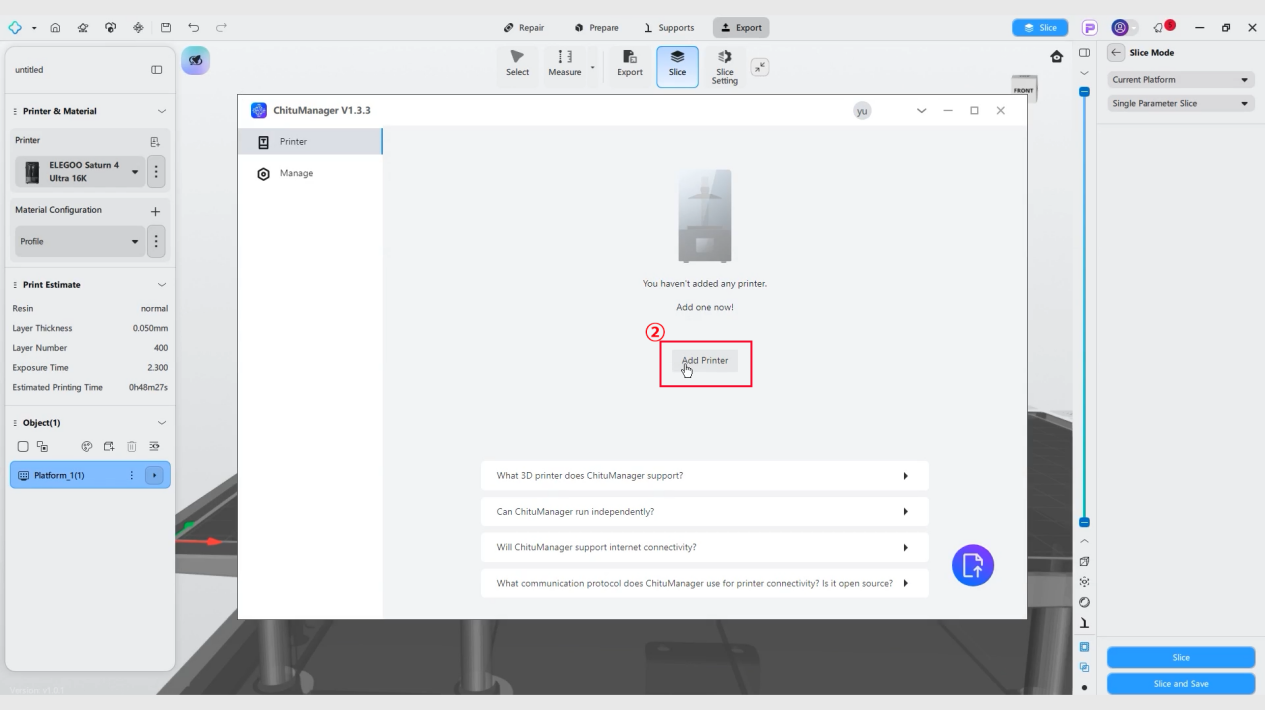
Task: Open the Single Parameter Slice dropdown
Action: click(x=1181, y=103)
